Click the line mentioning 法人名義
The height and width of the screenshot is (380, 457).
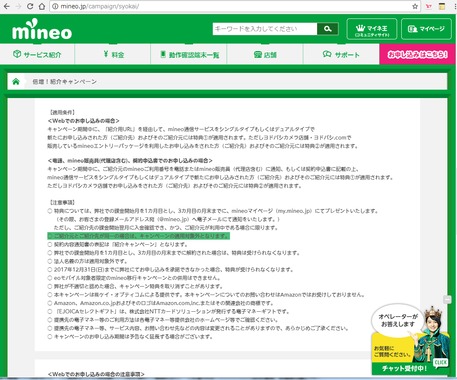[x=87, y=261]
